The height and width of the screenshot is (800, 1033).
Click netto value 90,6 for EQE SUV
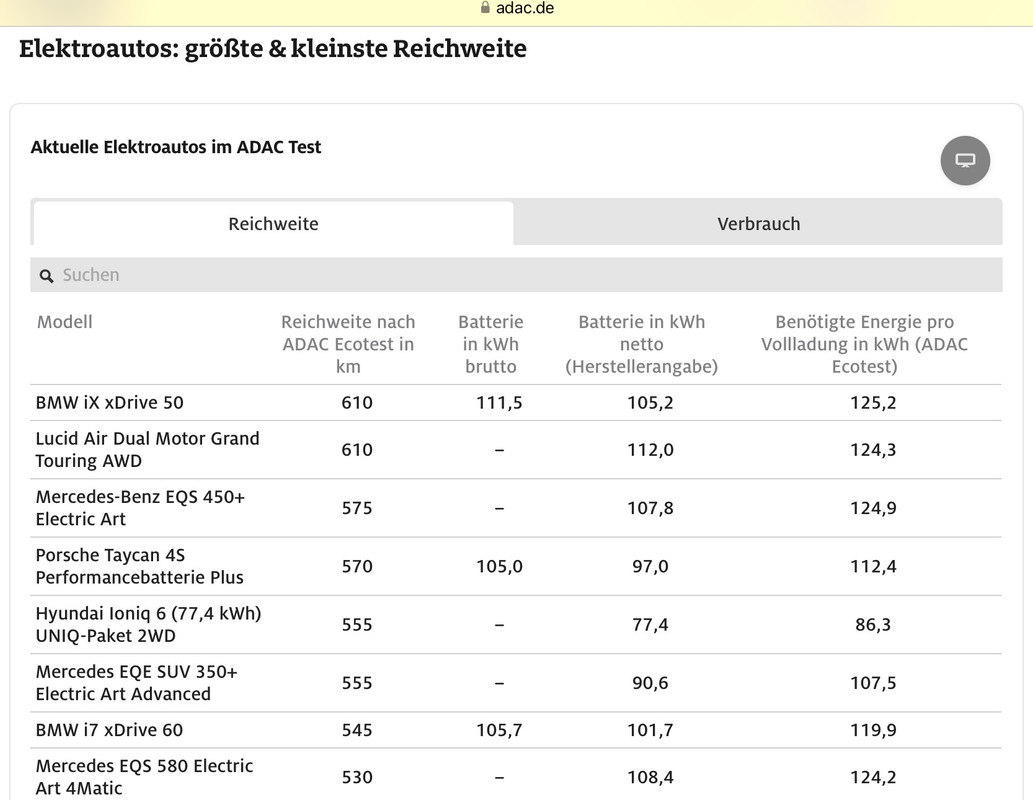[x=650, y=683]
